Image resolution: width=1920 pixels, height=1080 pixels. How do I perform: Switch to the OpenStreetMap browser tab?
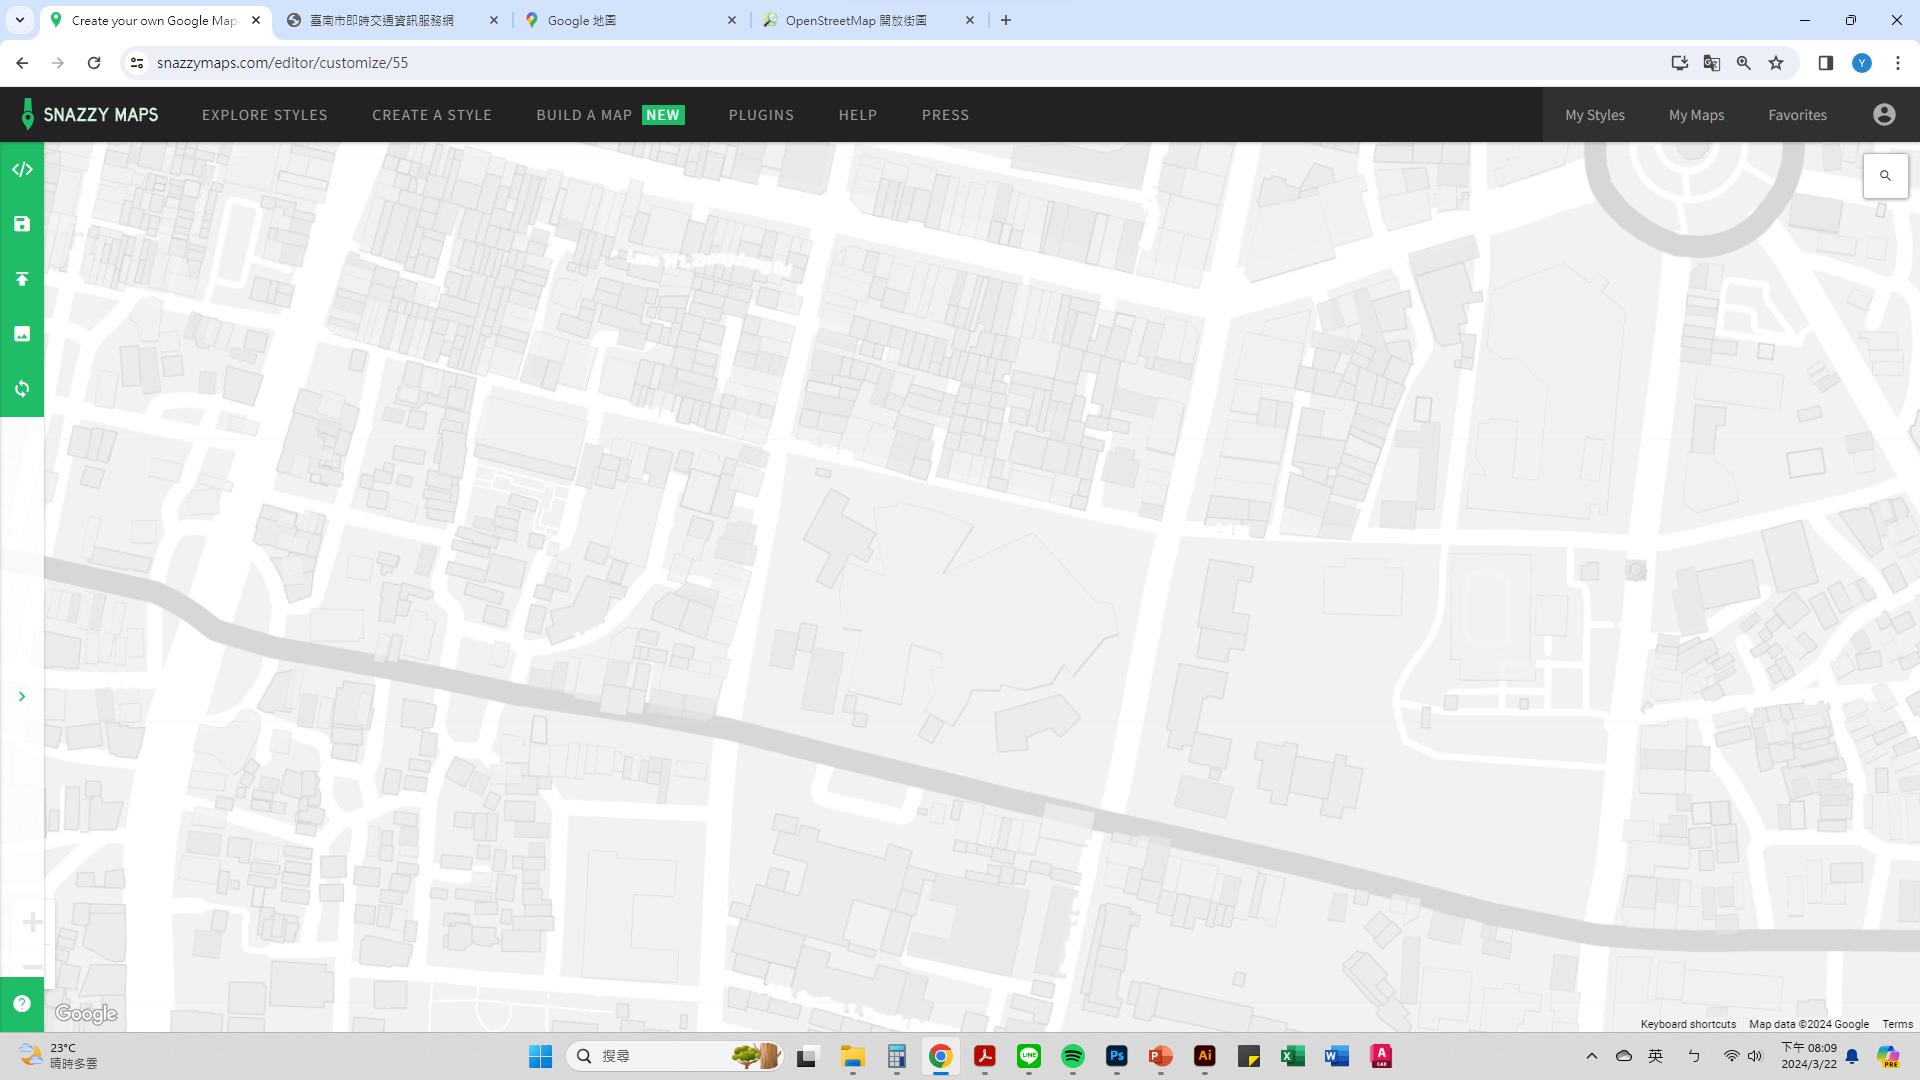pyautogui.click(x=855, y=20)
